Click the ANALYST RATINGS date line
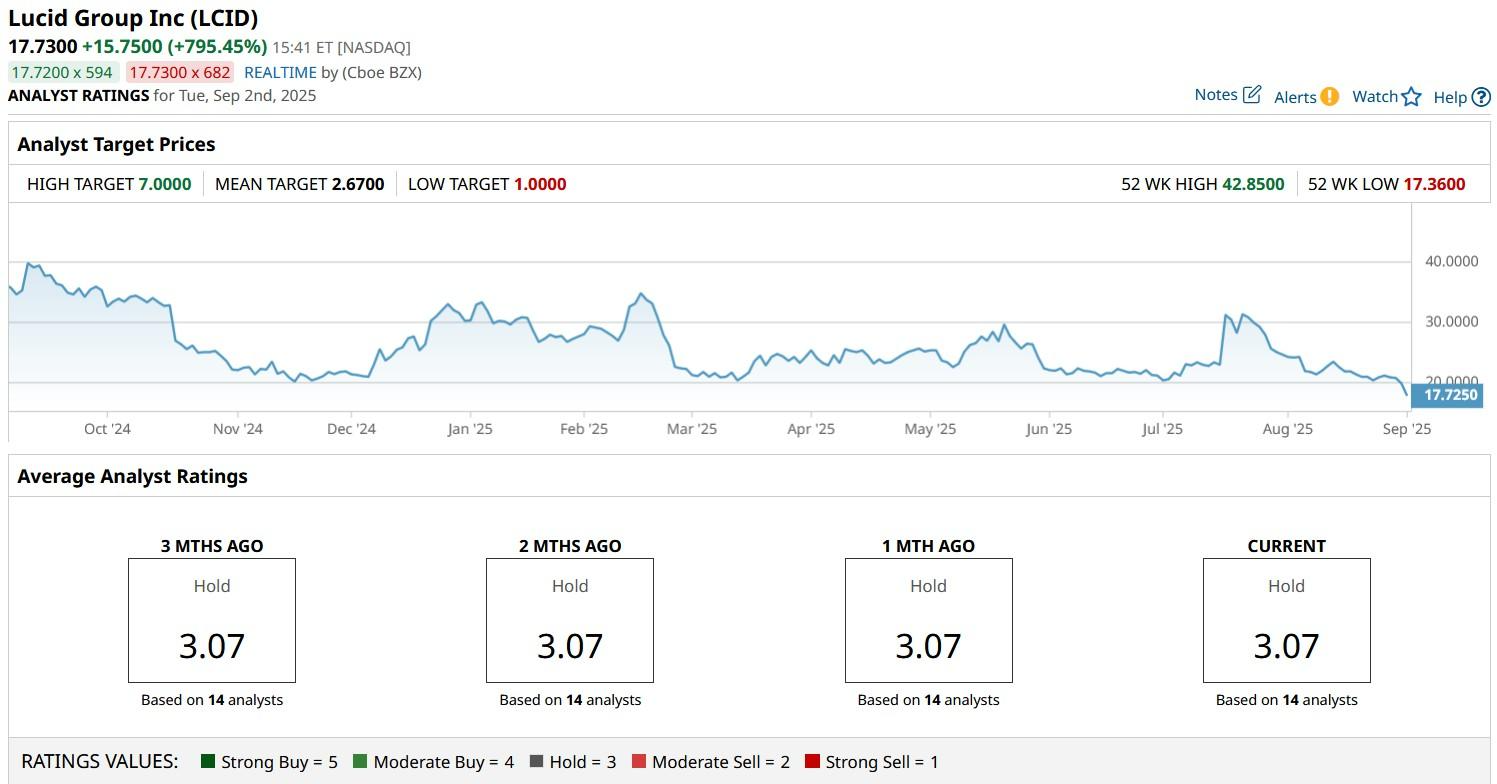This screenshot has height=784, width=1497. pos(162,96)
